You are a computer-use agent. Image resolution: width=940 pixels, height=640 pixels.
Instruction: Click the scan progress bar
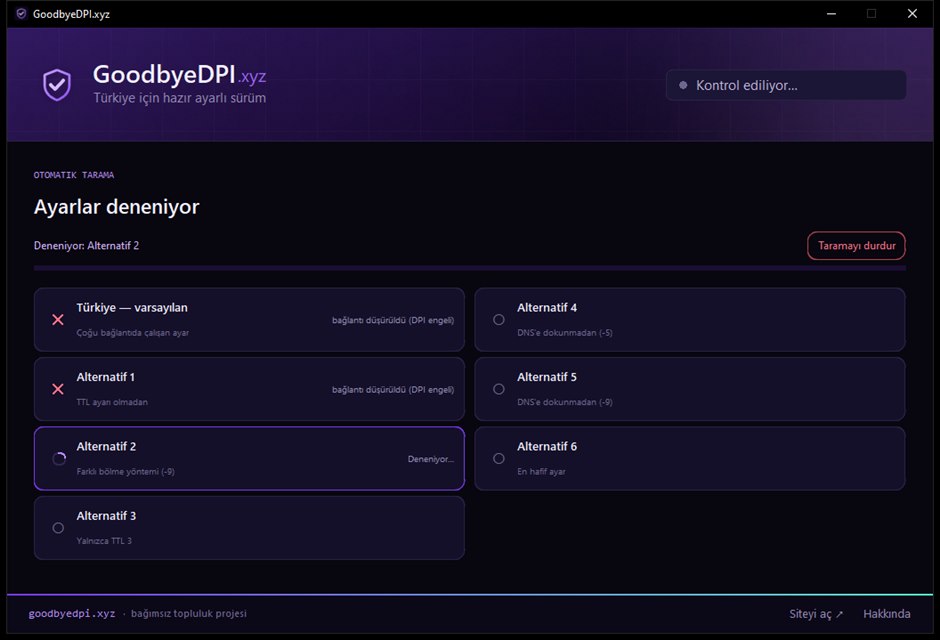(469, 268)
